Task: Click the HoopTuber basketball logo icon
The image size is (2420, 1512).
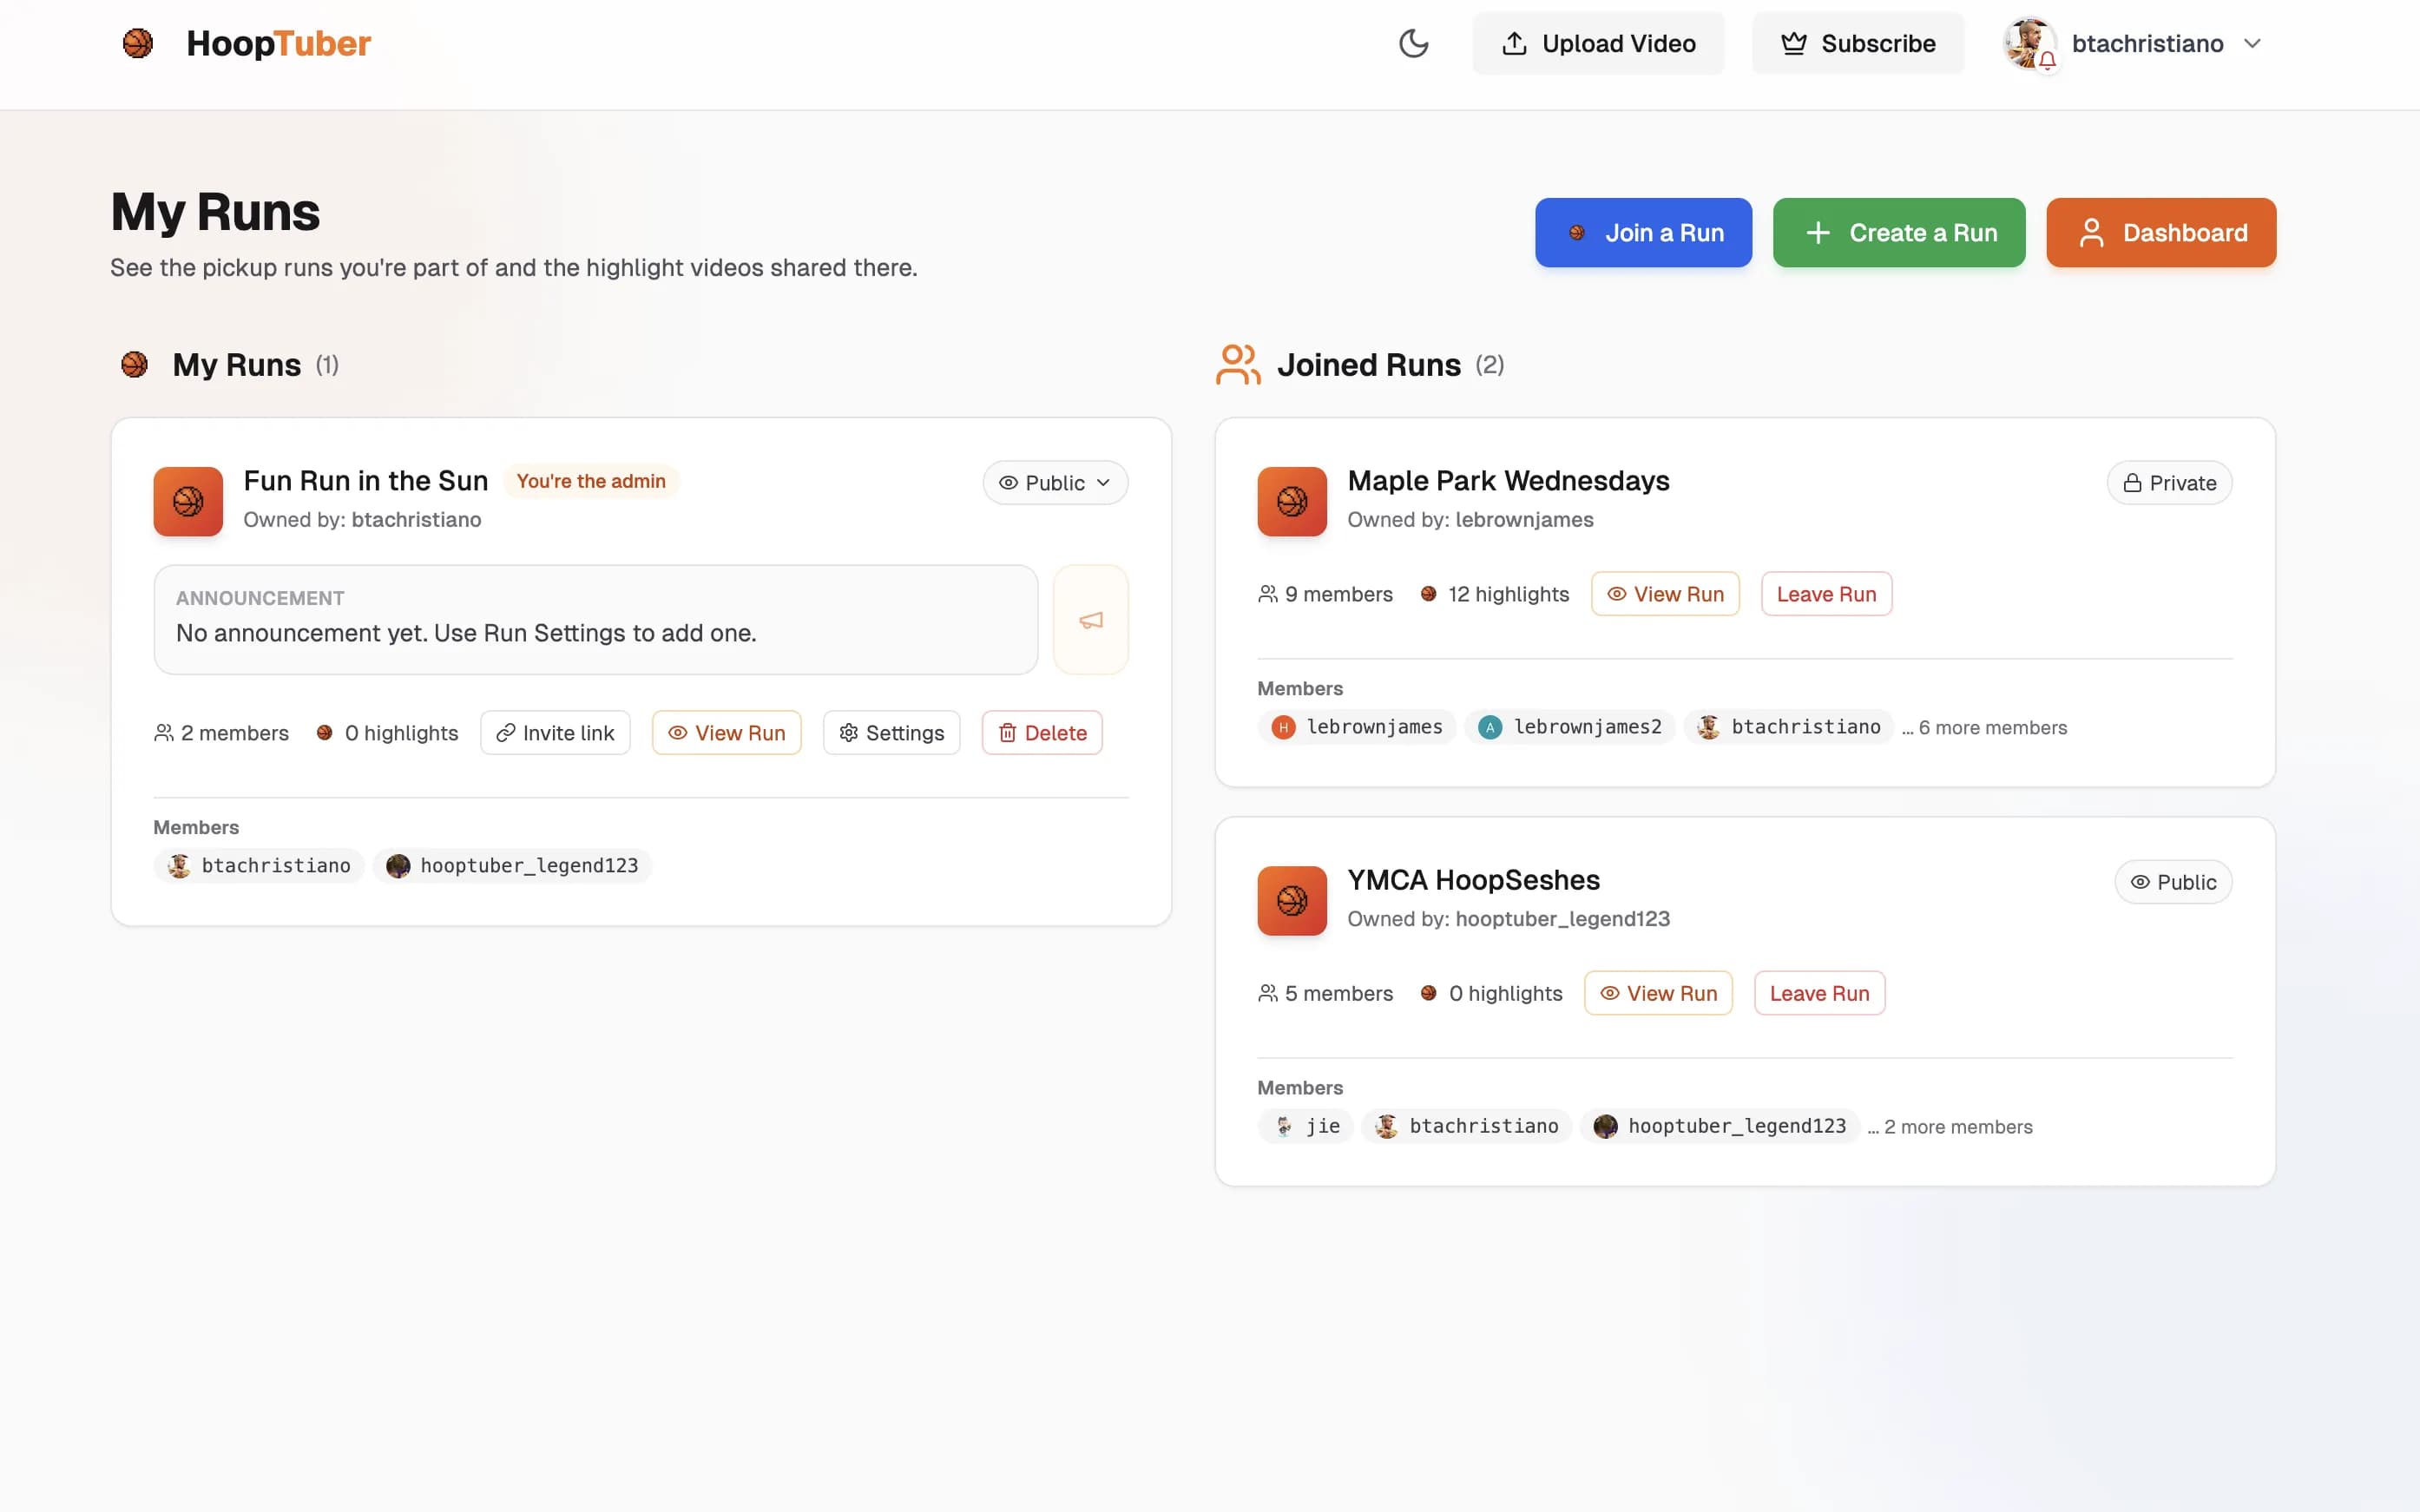Action: point(138,43)
